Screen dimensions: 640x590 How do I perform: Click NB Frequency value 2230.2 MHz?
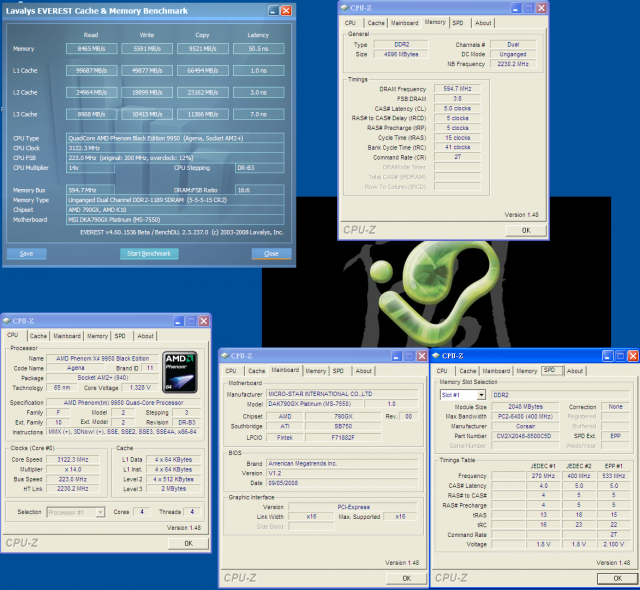[x=513, y=64]
